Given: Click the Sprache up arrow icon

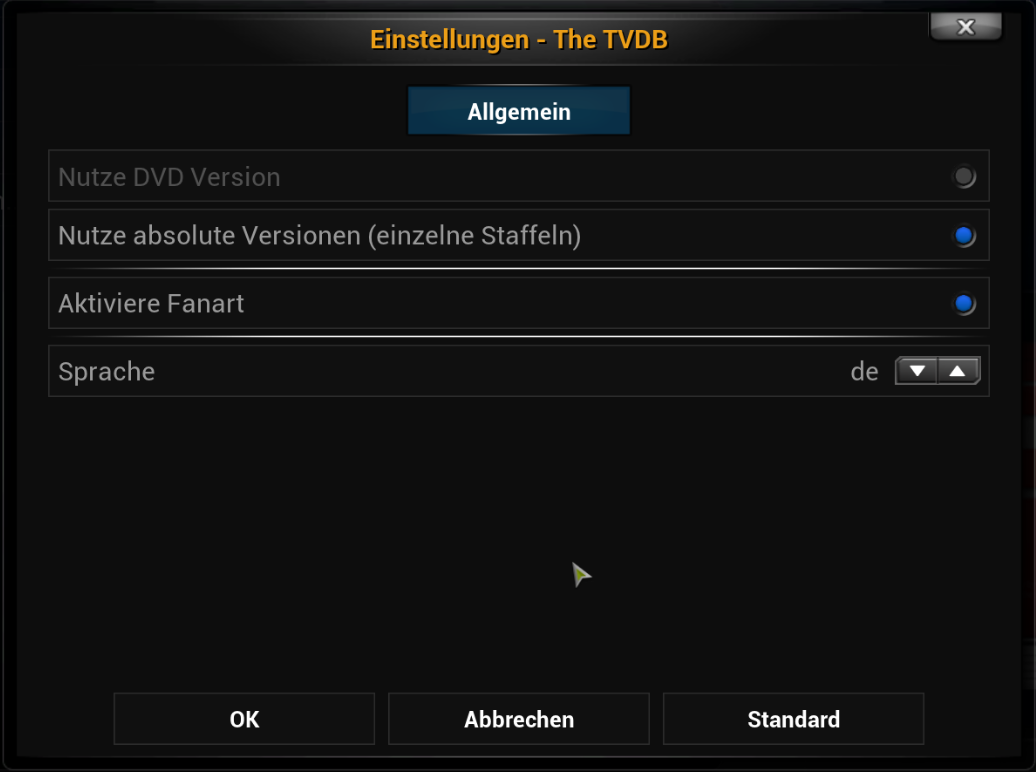Looking at the screenshot, I should [x=958, y=371].
